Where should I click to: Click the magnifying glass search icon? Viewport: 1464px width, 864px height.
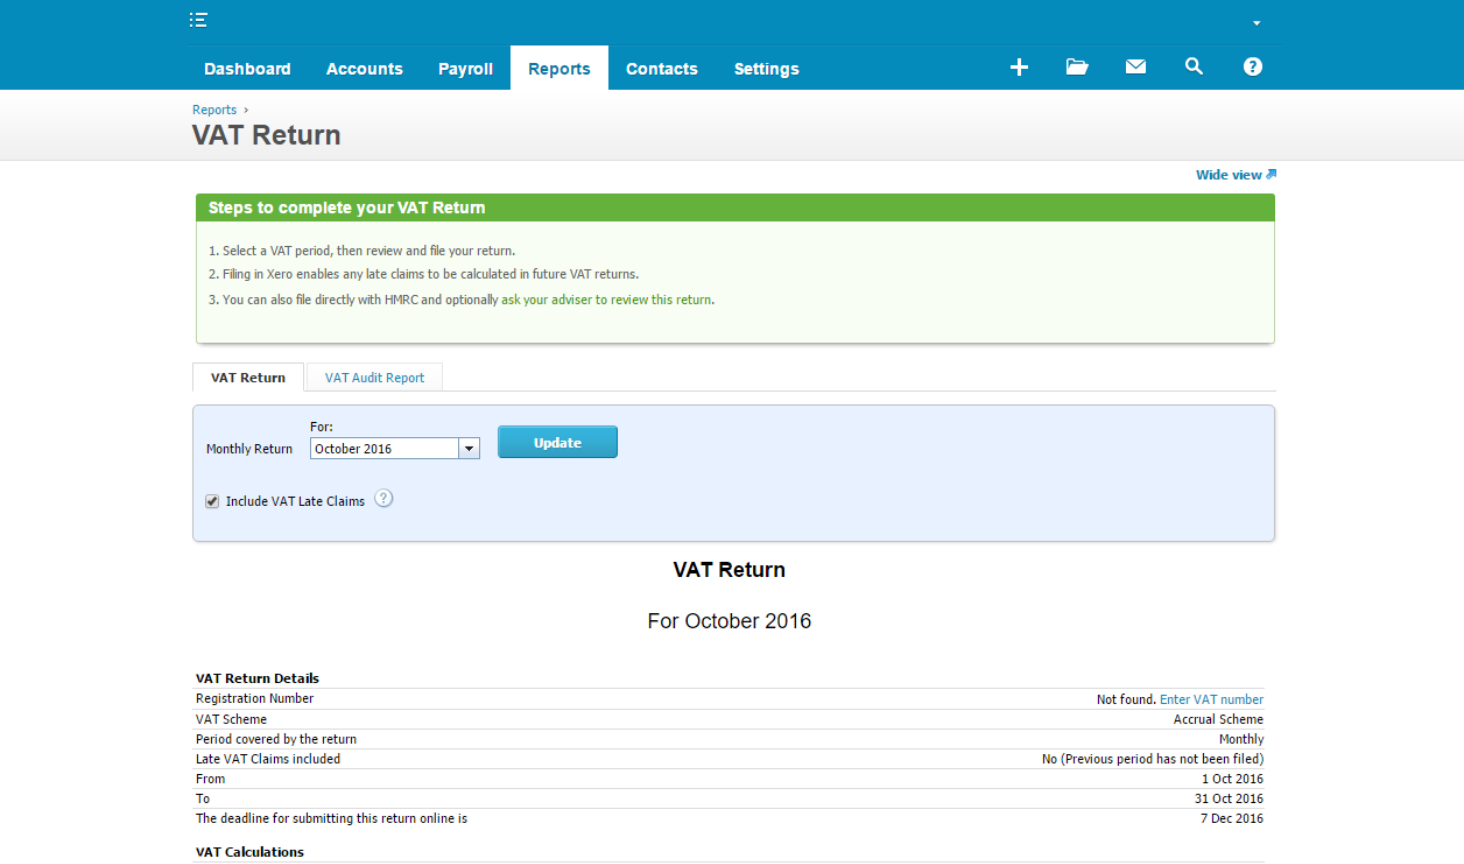click(1193, 67)
